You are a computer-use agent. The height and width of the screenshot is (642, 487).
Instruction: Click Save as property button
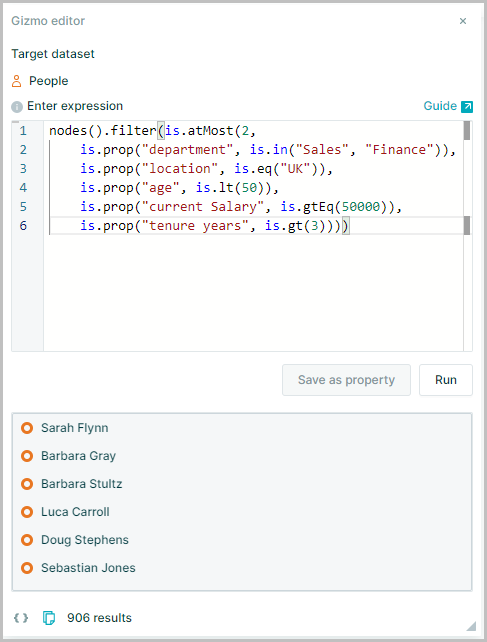pos(346,380)
